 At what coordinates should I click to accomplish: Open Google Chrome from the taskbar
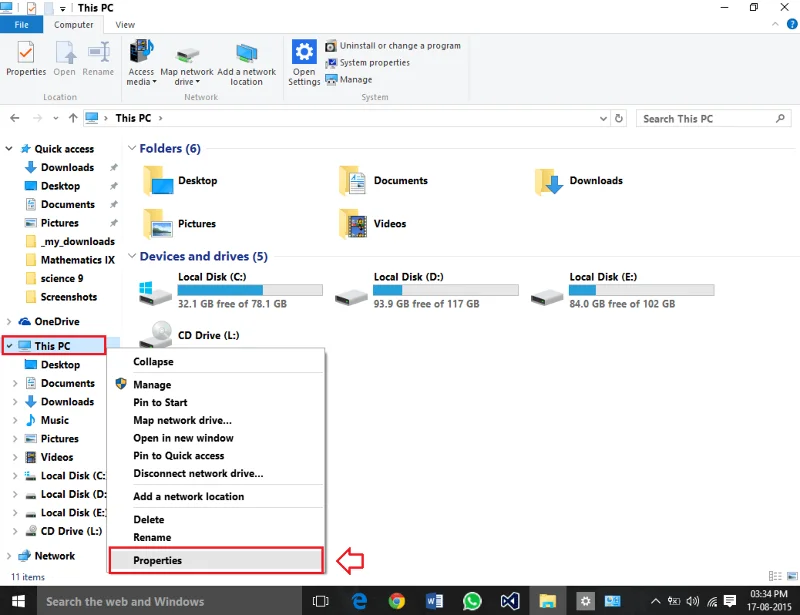396,601
